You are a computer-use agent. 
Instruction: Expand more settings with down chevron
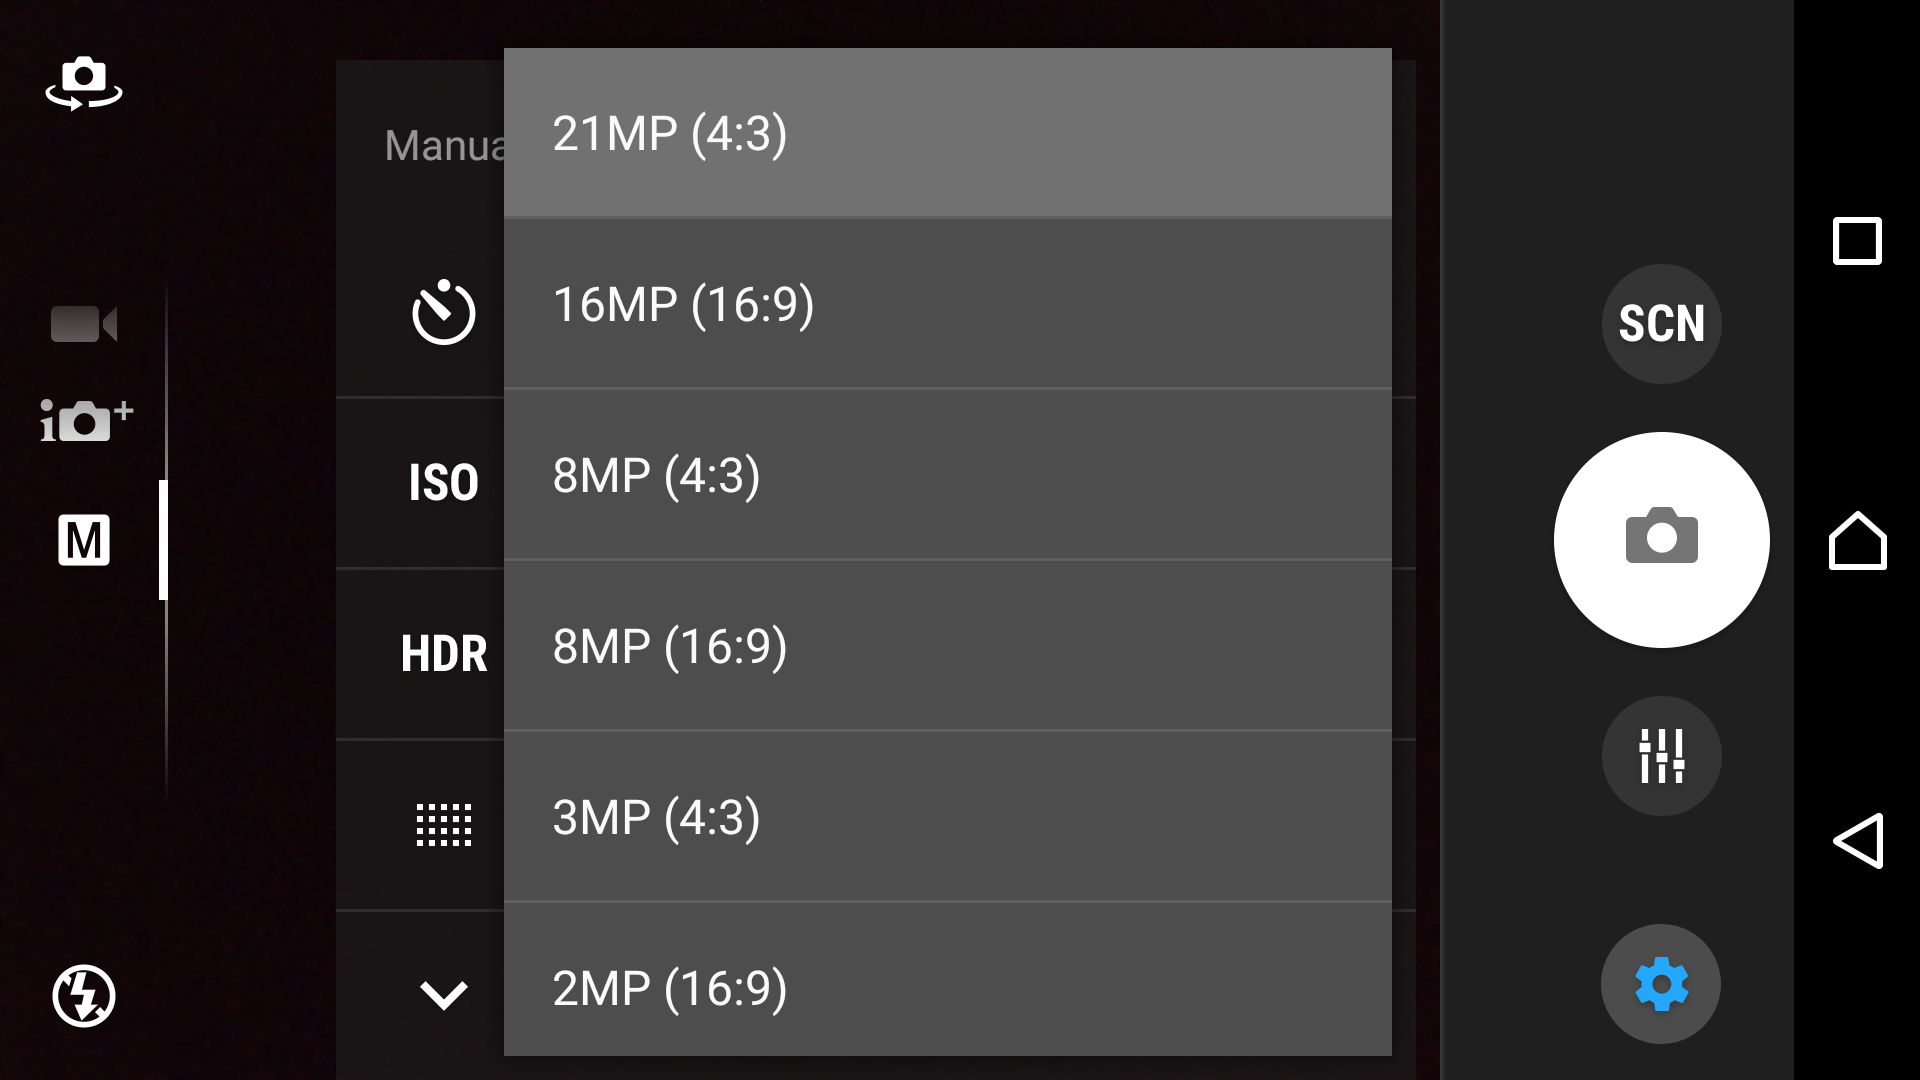coord(443,994)
